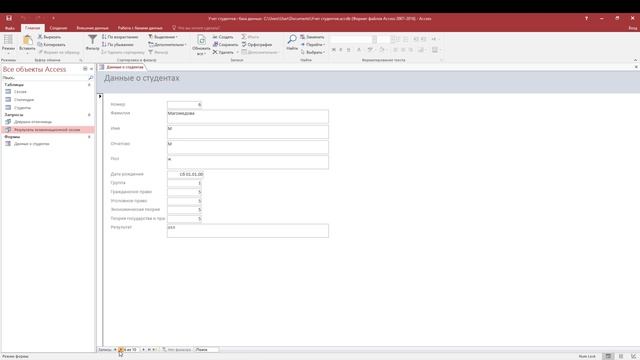Click the Пол field containing ж

tap(248, 162)
